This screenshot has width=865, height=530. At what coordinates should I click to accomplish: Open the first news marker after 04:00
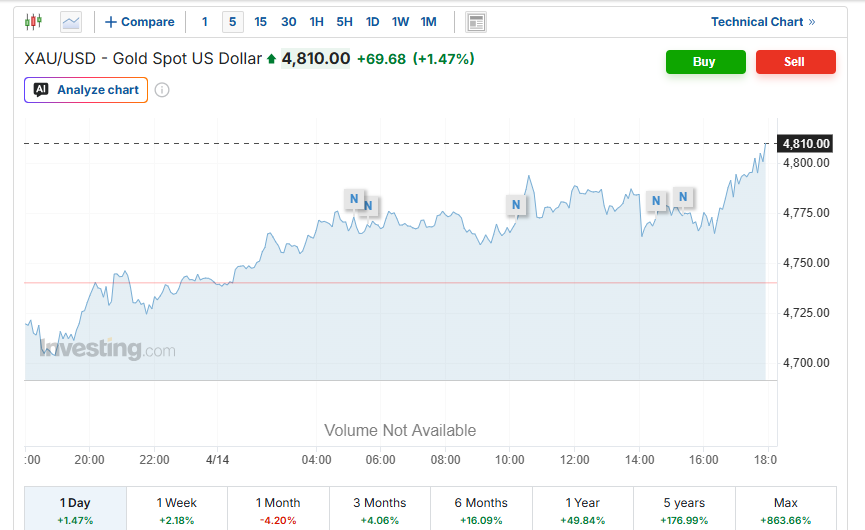coord(353,198)
